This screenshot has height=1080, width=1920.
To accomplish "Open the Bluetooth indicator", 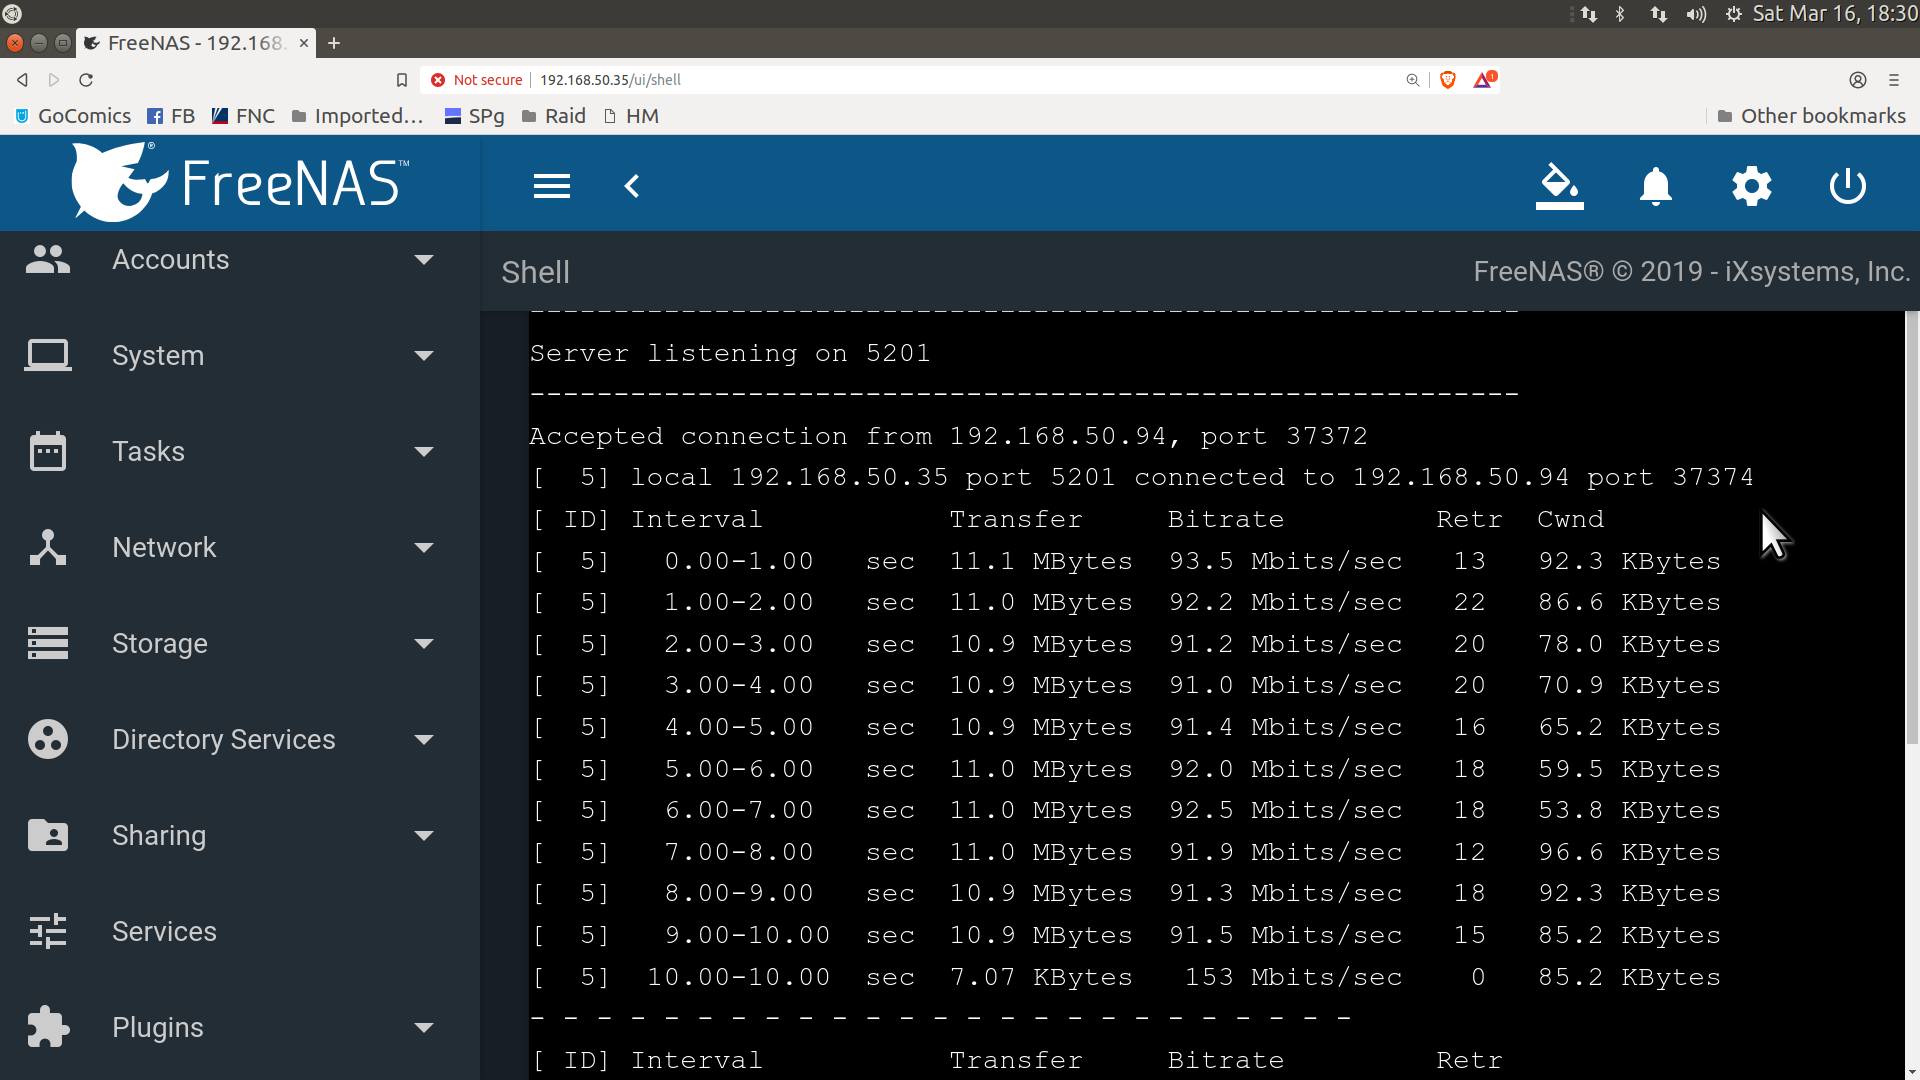I will coord(1620,14).
